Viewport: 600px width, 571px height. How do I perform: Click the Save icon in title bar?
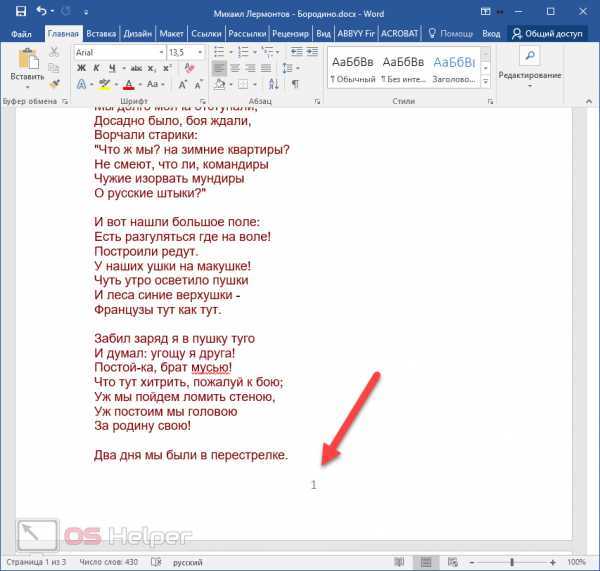point(20,12)
